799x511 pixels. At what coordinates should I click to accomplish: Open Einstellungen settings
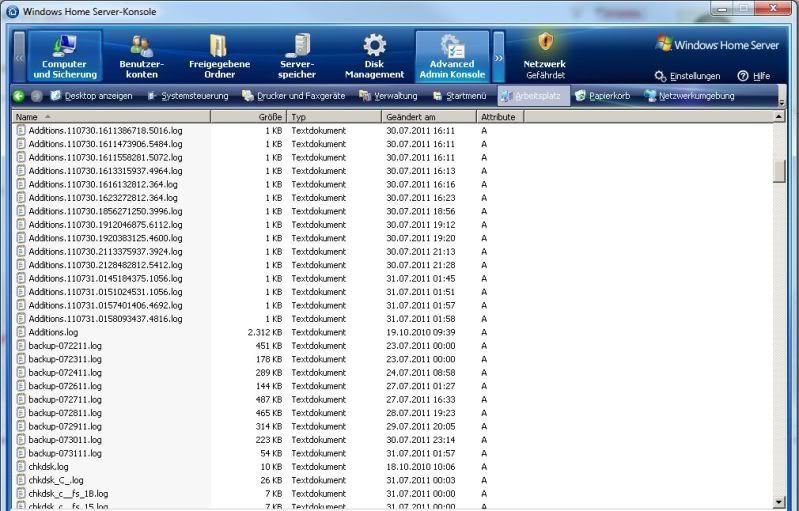[688, 76]
